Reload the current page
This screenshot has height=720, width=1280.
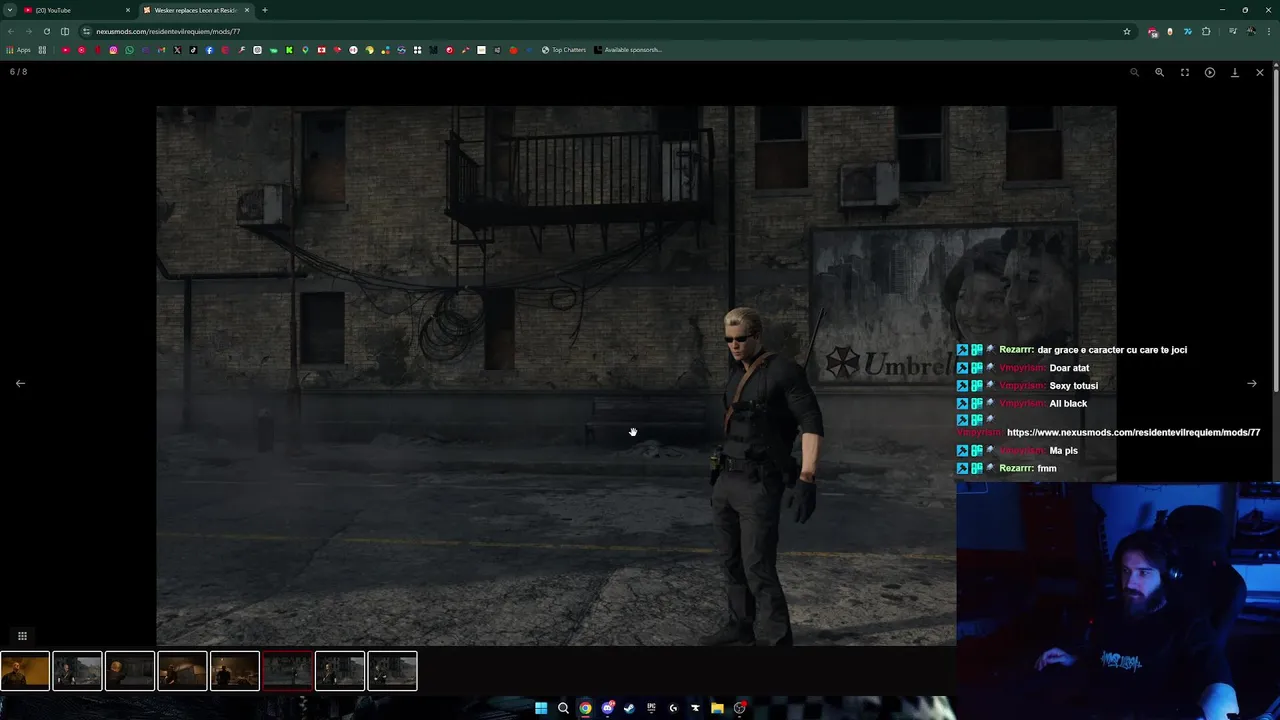(46, 31)
